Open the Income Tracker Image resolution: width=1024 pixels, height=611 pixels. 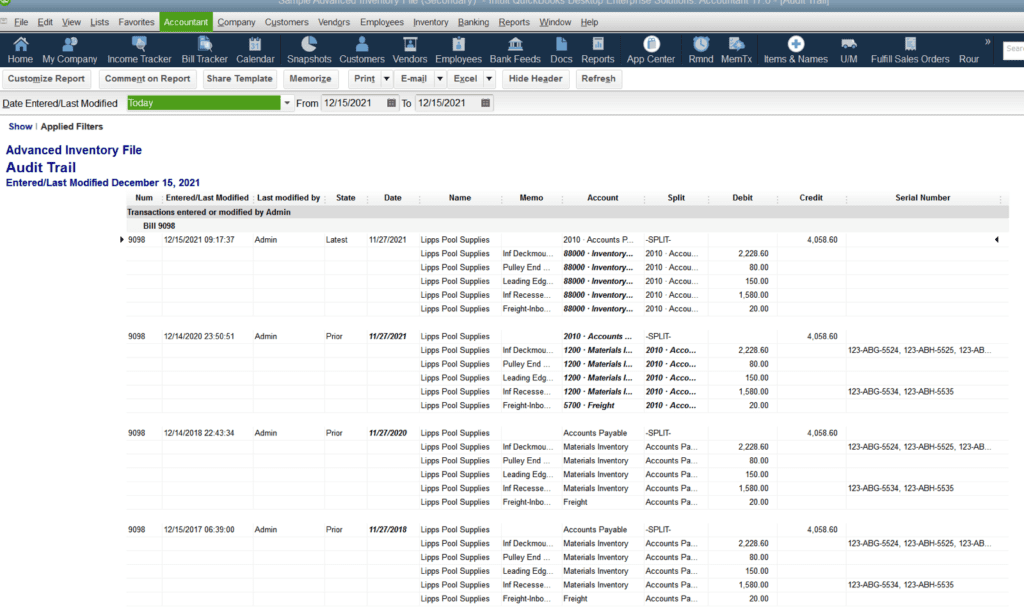139,48
